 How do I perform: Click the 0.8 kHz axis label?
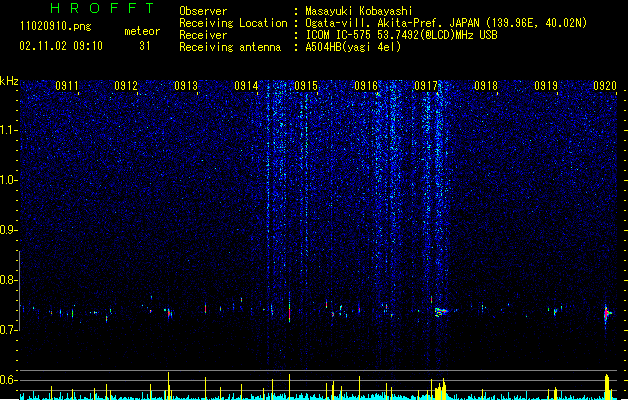pyautogui.click(x=9, y=280)
